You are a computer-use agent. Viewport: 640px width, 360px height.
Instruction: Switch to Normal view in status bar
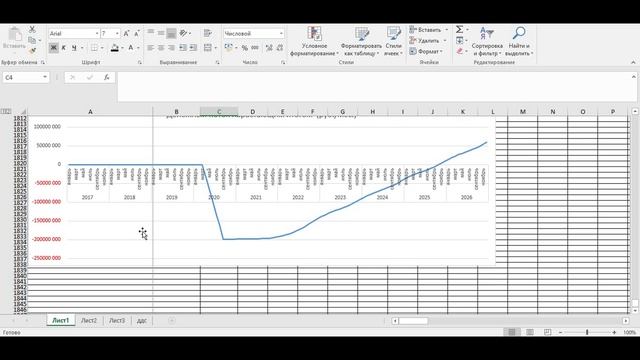pyautogui.click(x=511, y=332)
